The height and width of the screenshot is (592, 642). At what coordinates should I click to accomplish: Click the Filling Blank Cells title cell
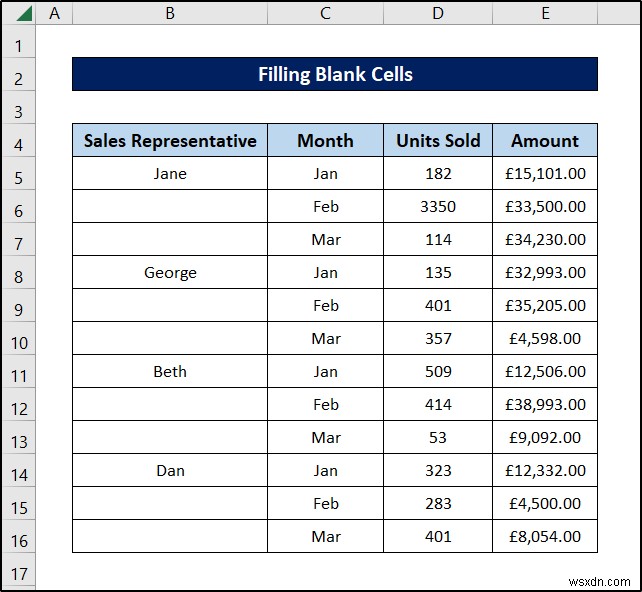[335, 75]
